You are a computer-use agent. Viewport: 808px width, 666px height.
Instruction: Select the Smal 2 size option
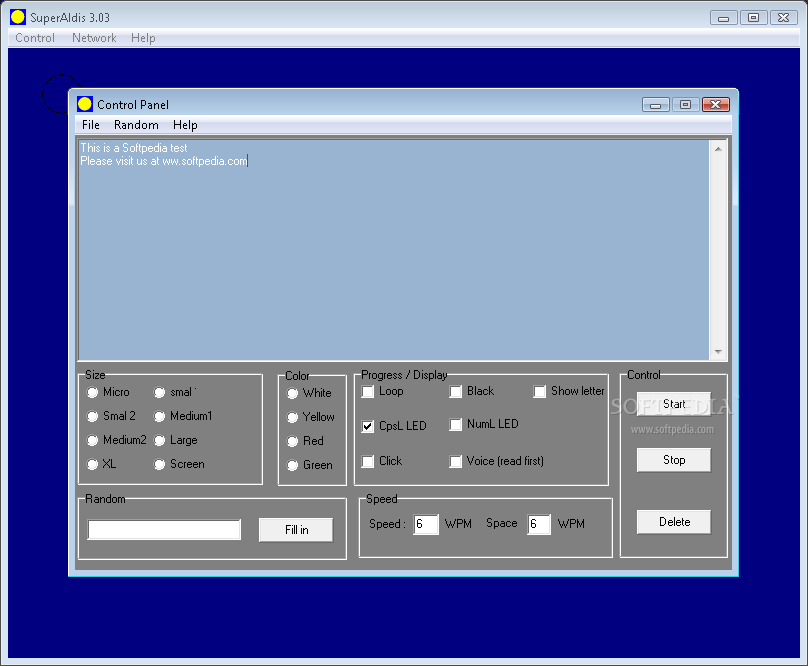point(92,416)
